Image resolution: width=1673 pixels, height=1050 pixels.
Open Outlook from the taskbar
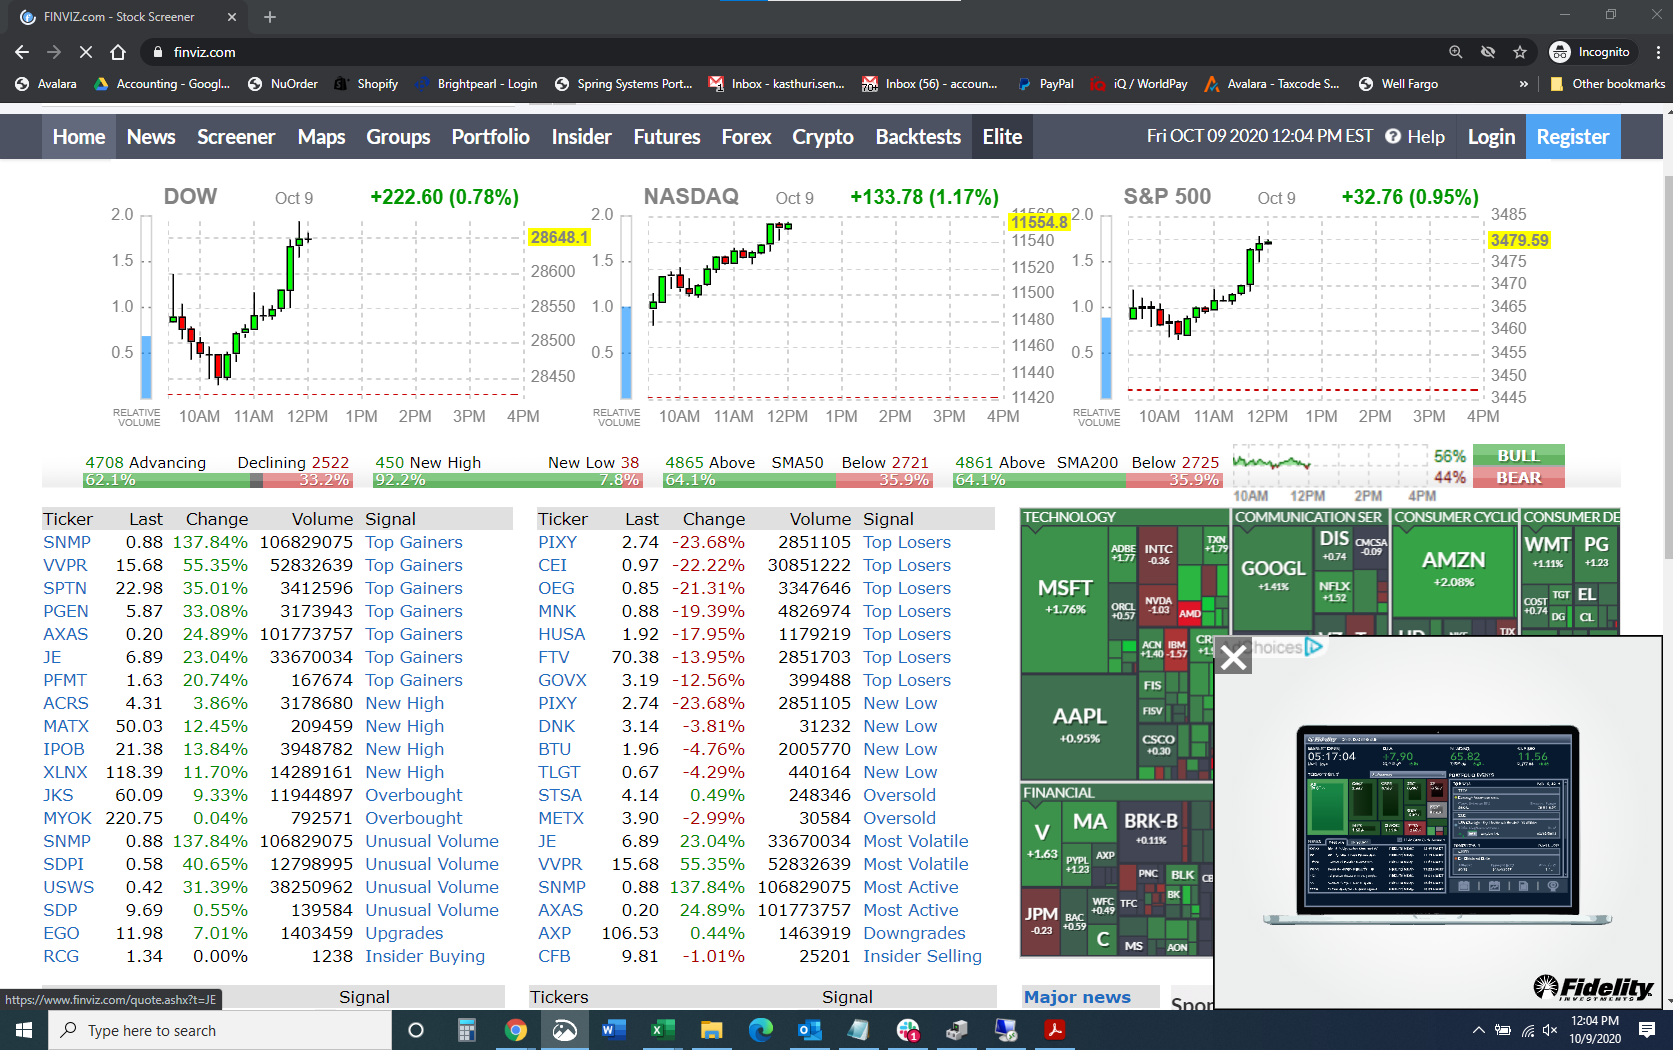pos(809,1030)
